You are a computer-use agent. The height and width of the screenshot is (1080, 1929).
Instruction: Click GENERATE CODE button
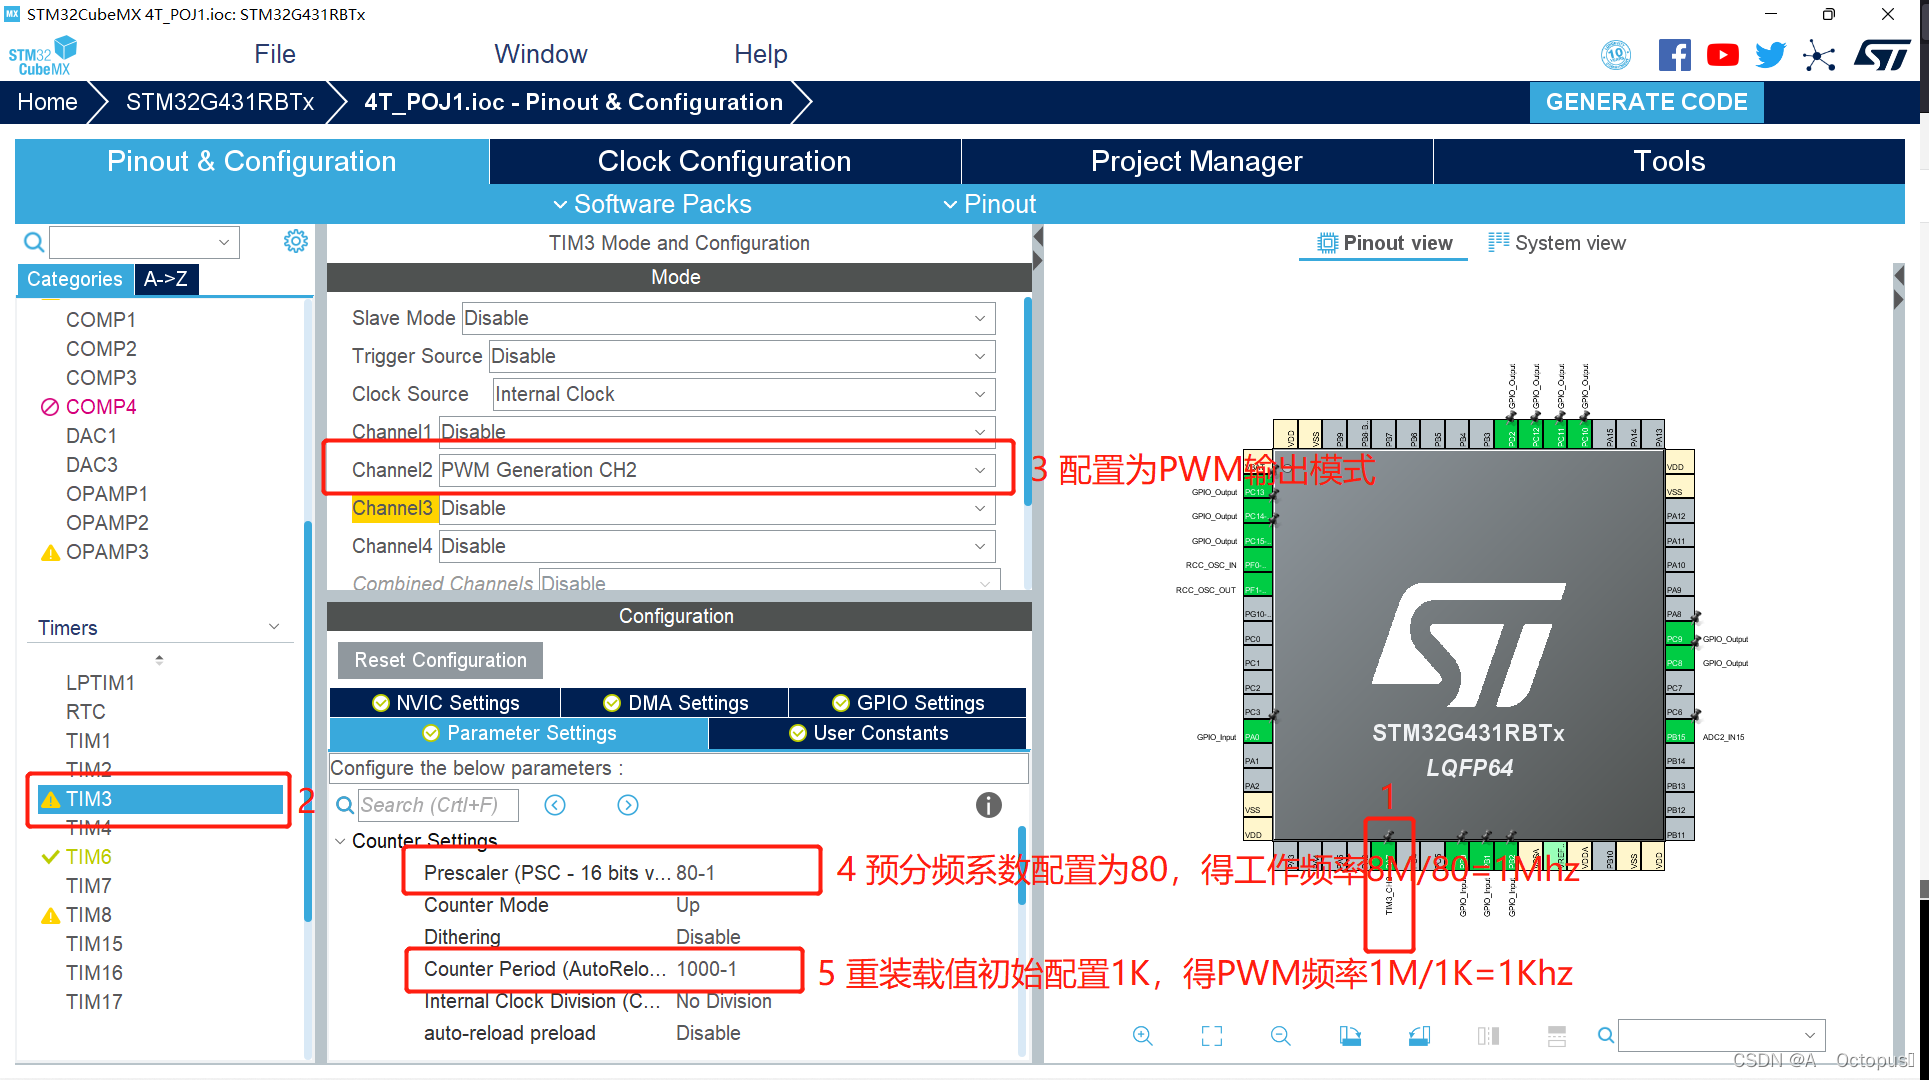point(1646,102)
